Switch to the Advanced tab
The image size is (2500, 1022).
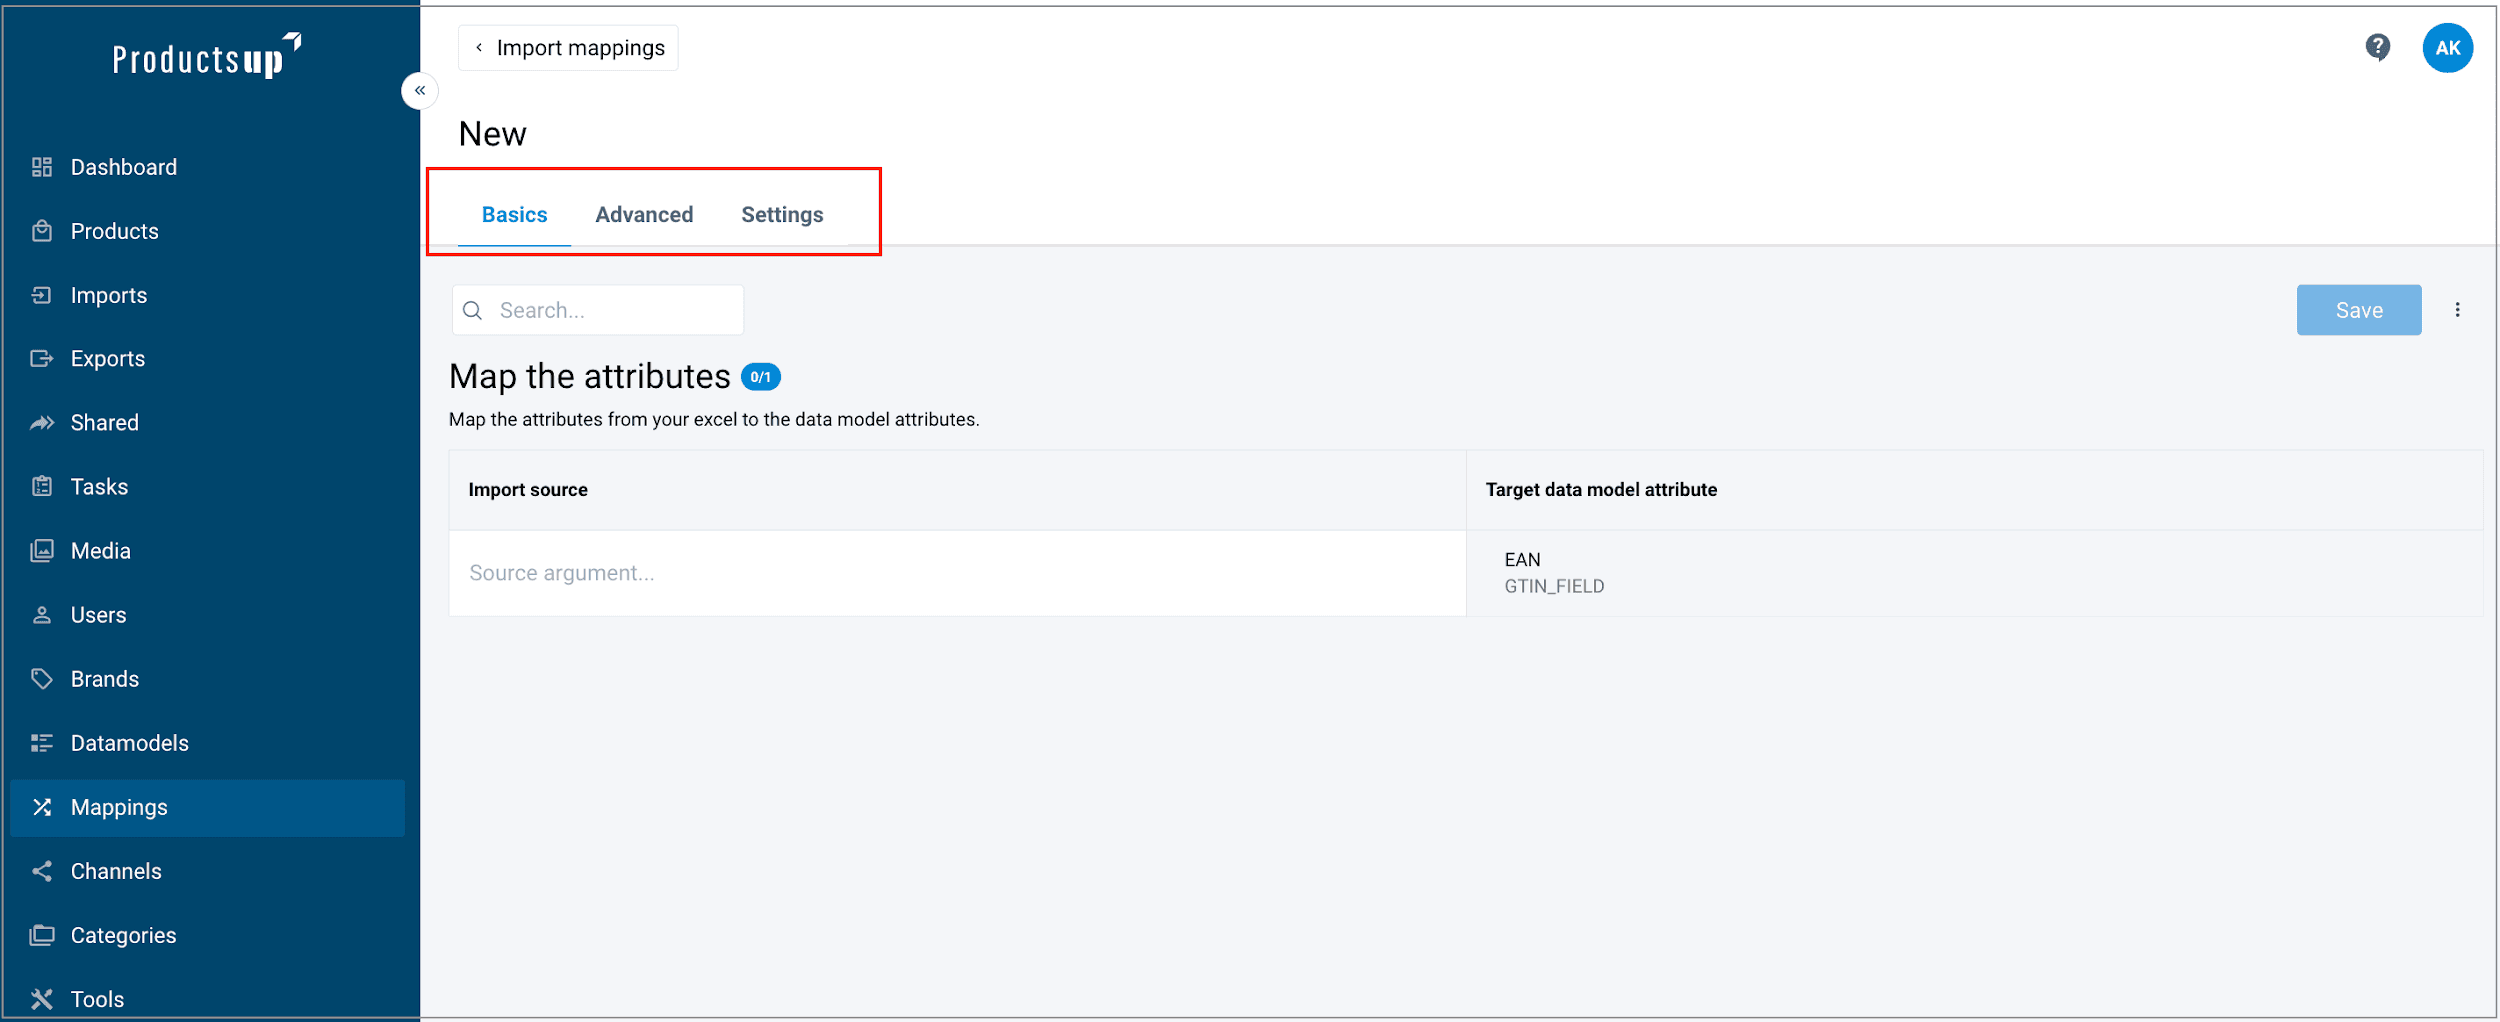[x=644, y=215]
